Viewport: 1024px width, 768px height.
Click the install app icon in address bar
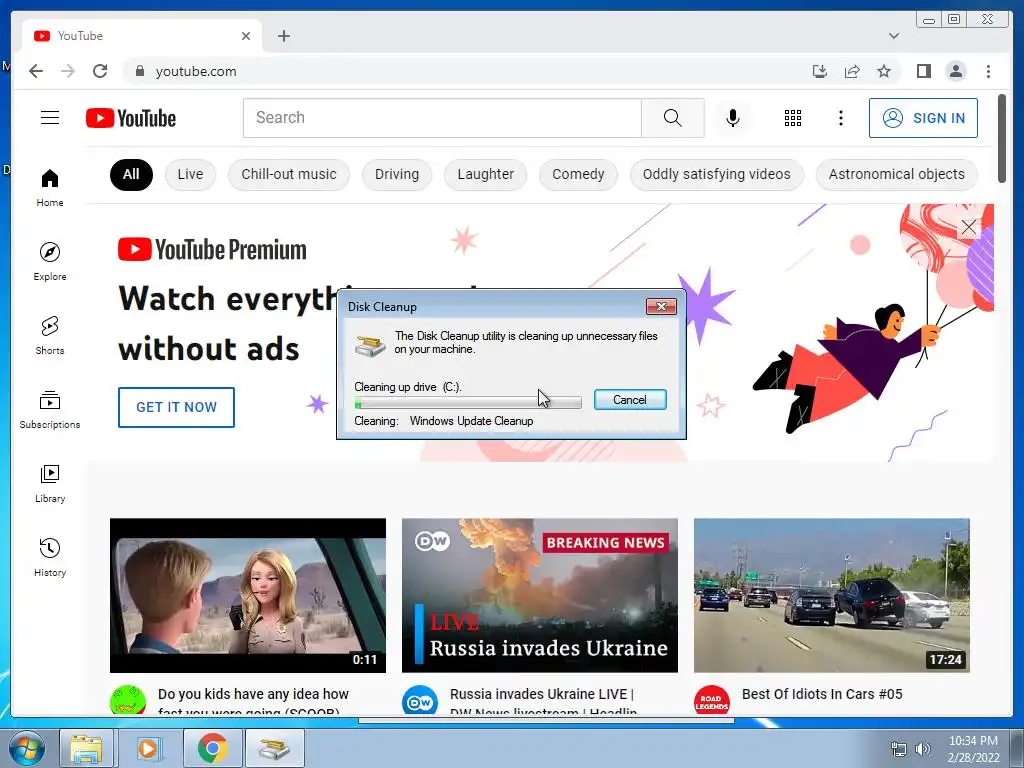(x=820, y=71)
